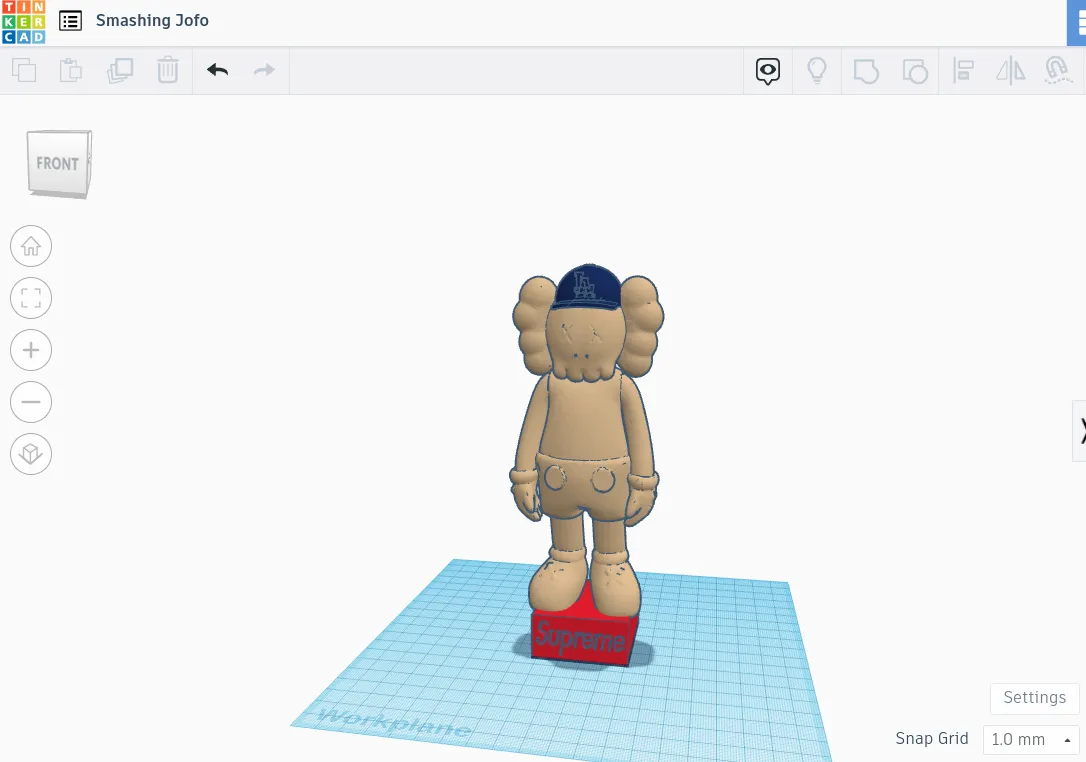Fit all in view button
Image resolution: width=1086 pixels, height=762 pixels.
(31, 298)
